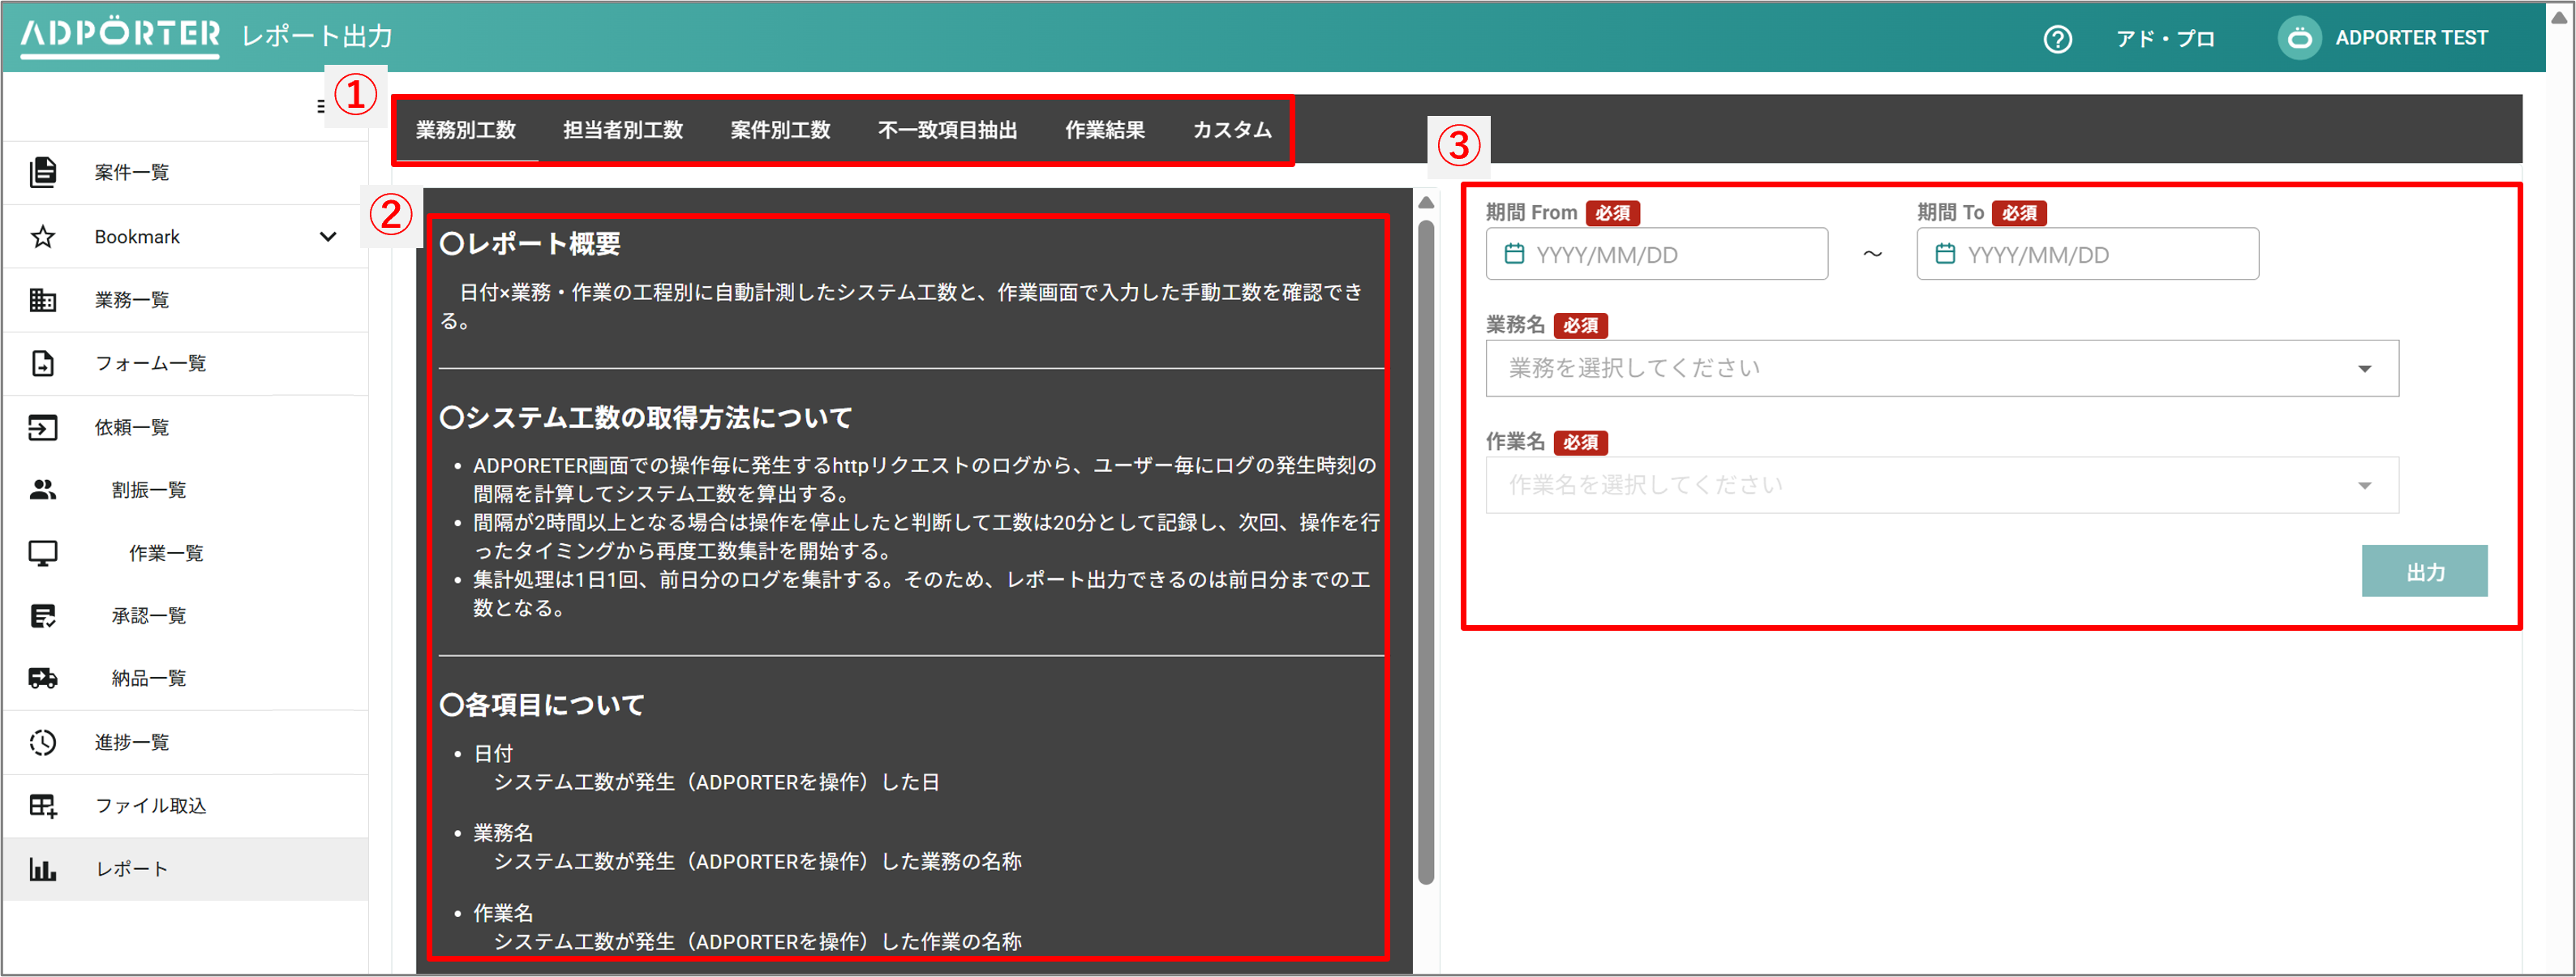This screenshot has height=977, width=2576.
Task: Open 業務一覧 via its building icon
Action: tap(42, 299)
